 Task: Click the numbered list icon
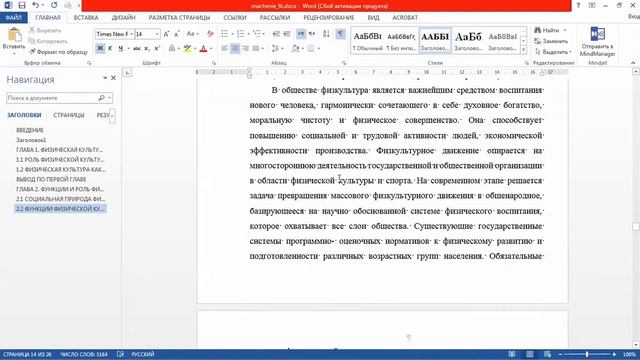coord(241,34)
